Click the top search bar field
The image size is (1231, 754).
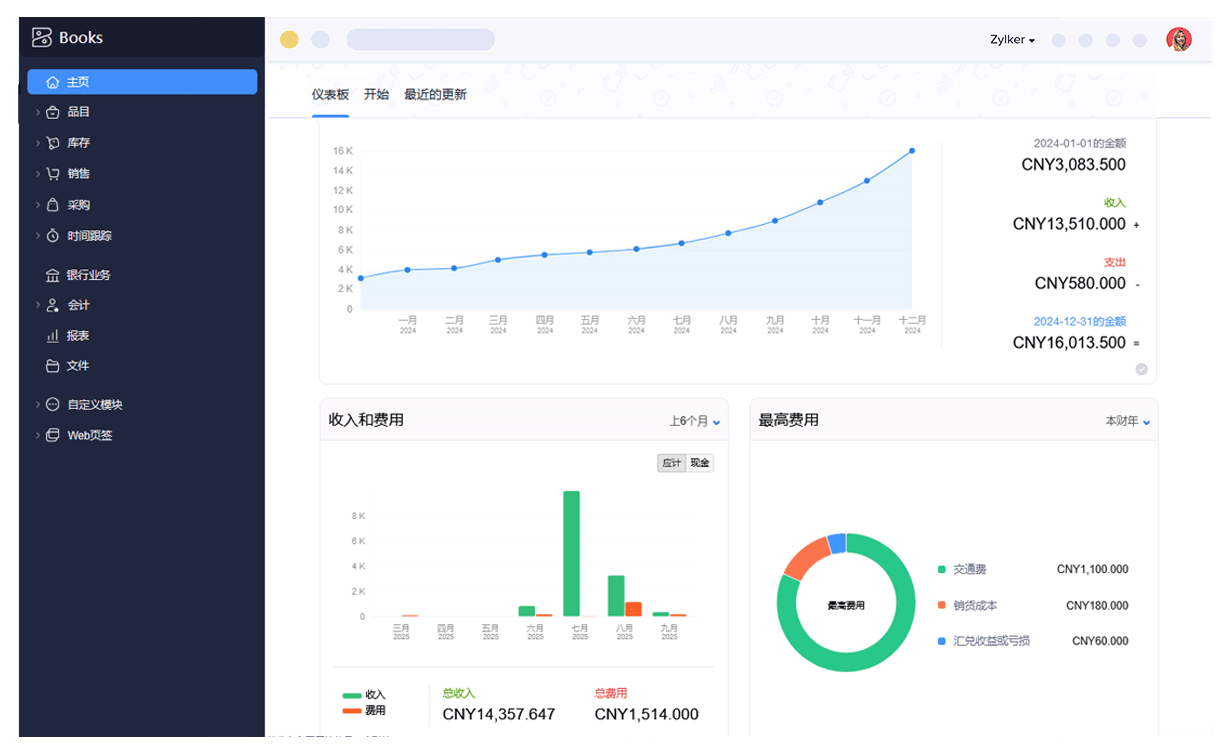click(420, 40)
